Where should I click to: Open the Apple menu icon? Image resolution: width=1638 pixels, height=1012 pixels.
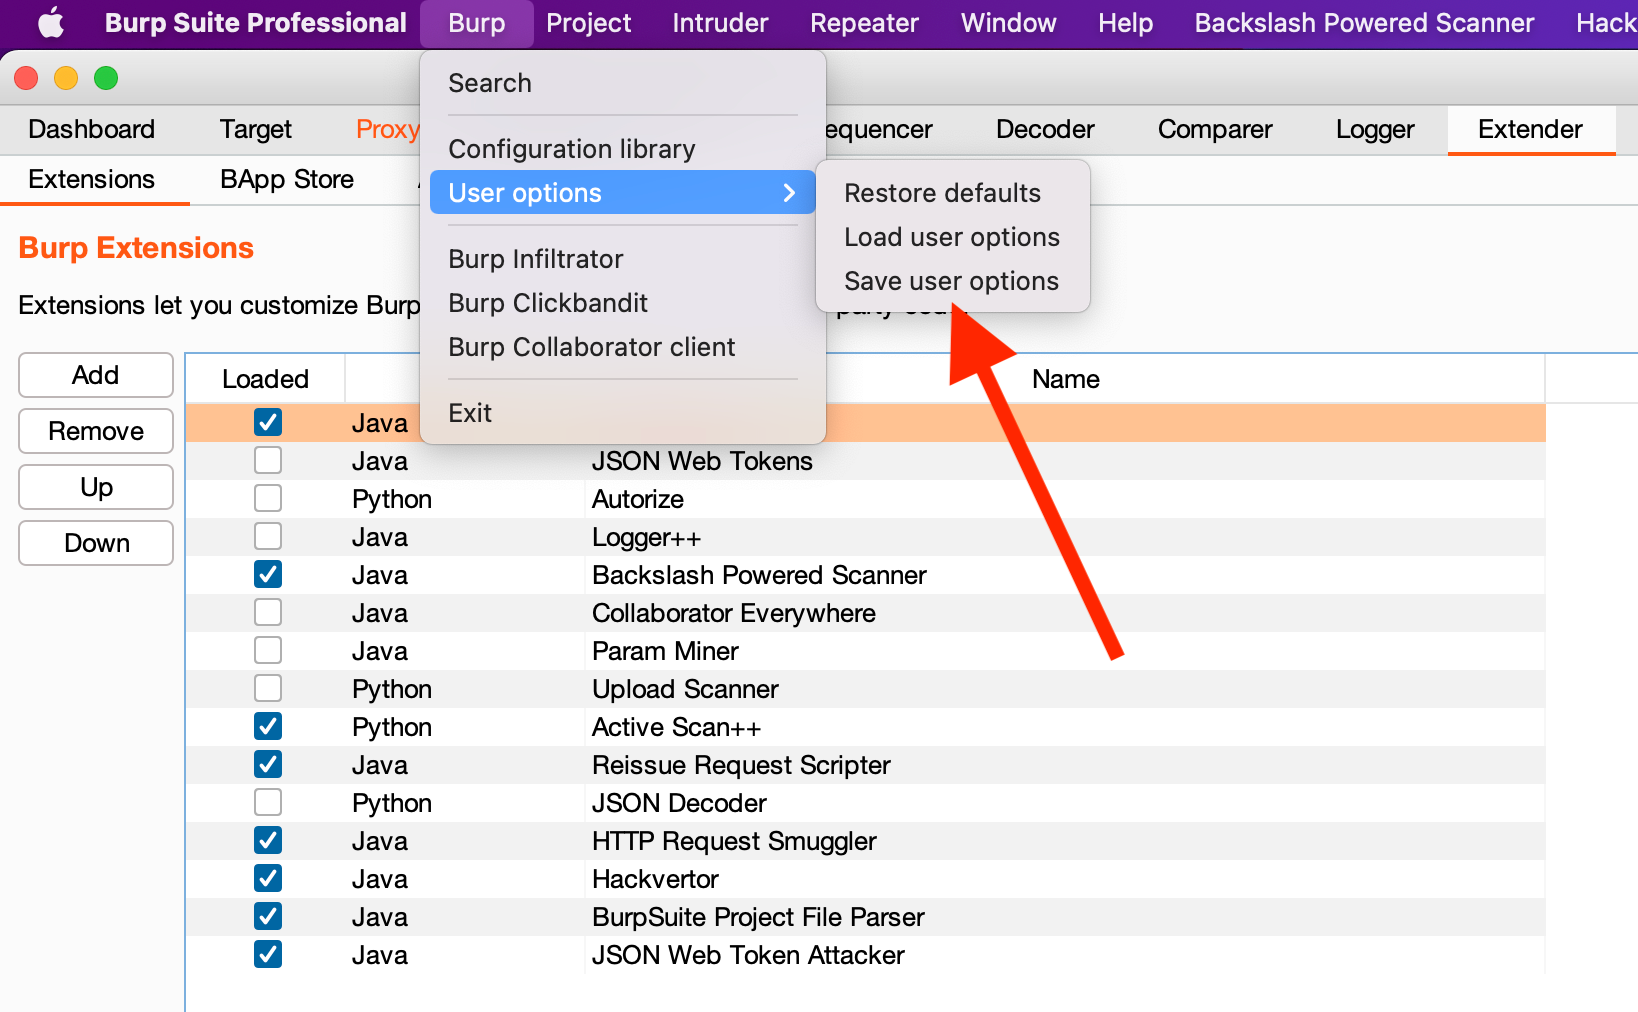tap(50, 22)
